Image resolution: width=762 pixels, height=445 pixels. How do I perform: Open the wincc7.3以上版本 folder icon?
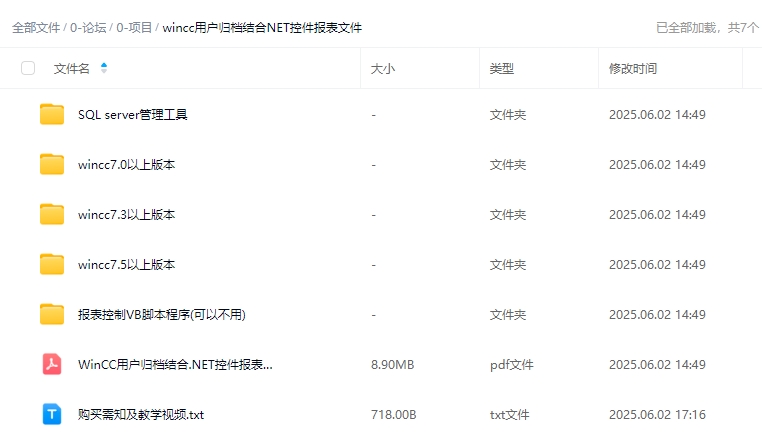52,214
